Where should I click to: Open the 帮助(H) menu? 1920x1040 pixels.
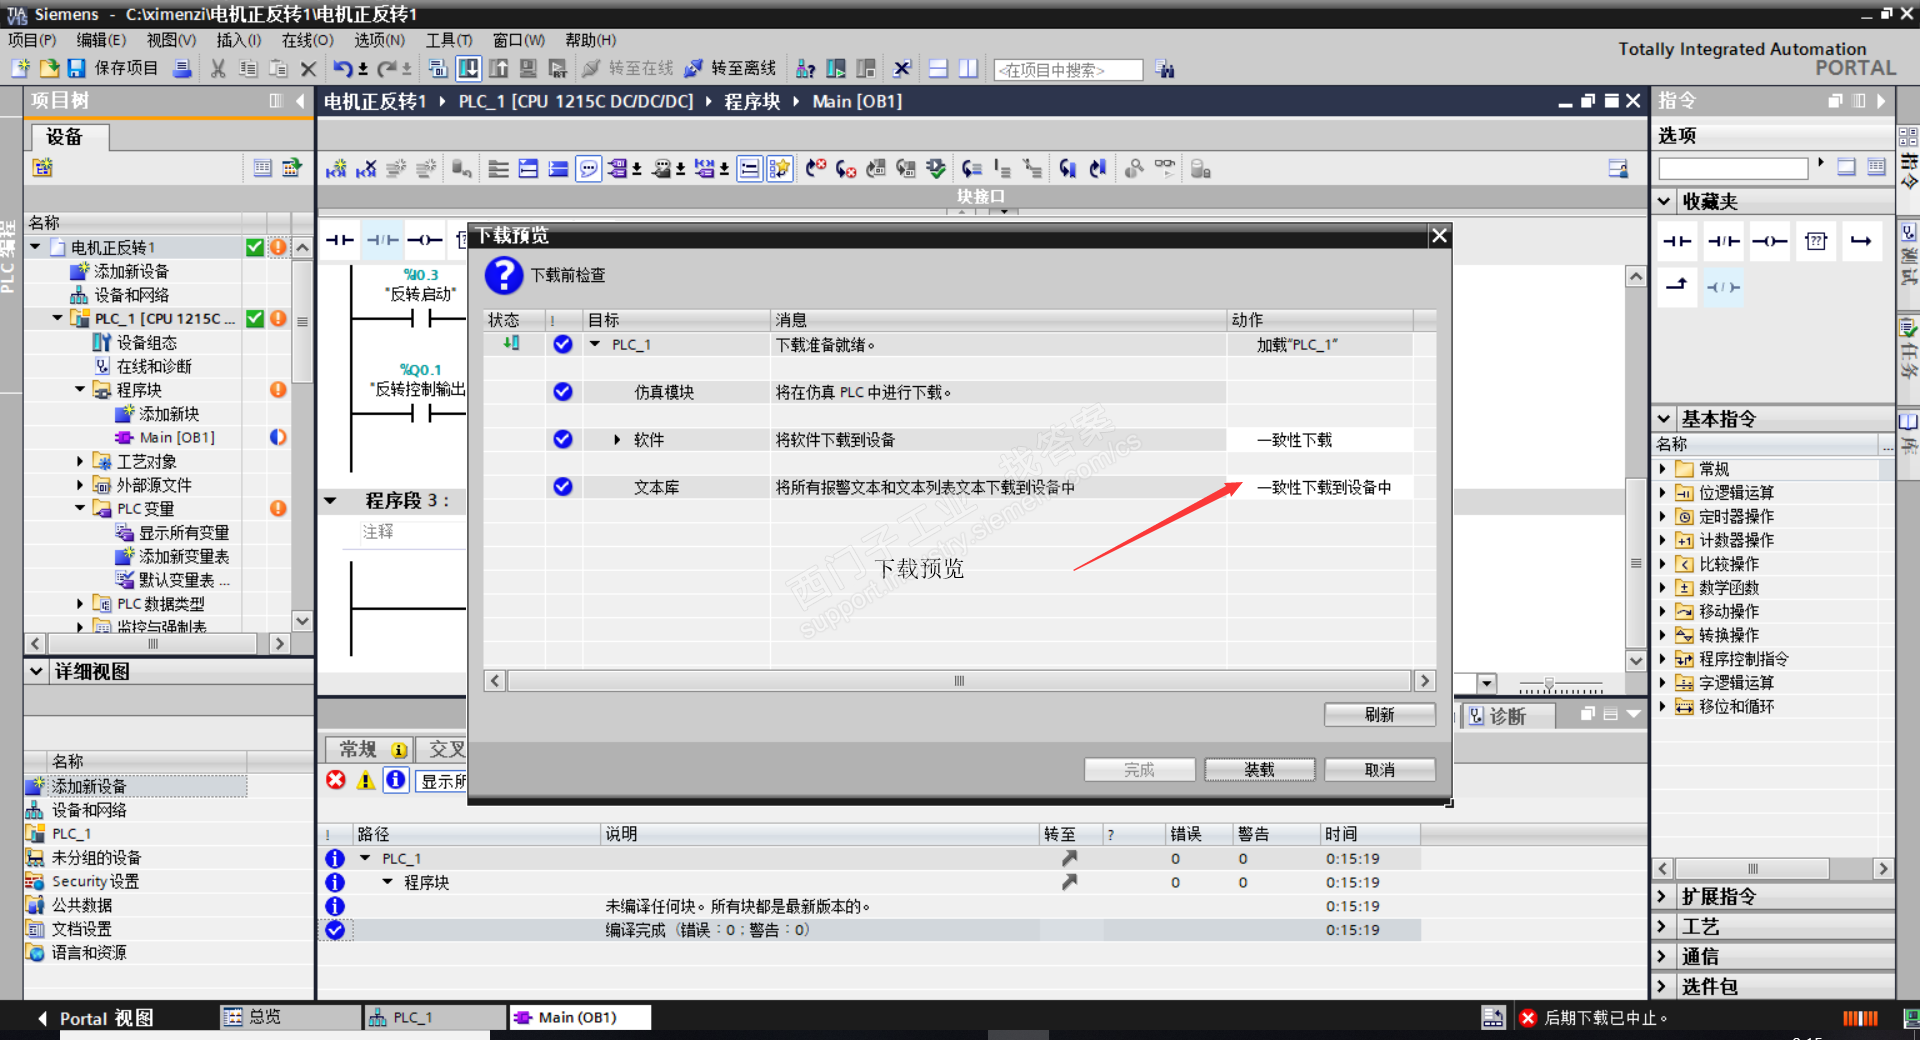(590, 40)
